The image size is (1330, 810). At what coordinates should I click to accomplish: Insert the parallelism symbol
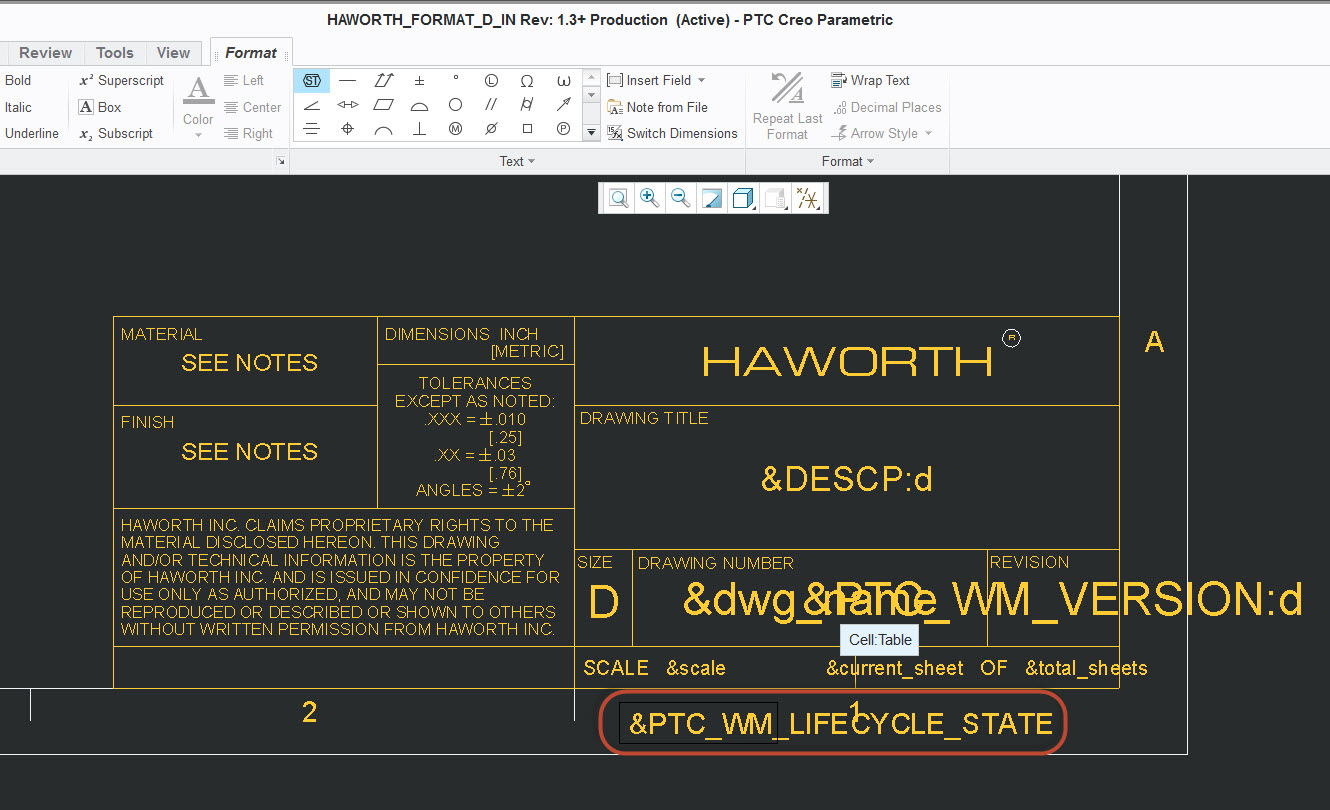[x=492, y=105]
